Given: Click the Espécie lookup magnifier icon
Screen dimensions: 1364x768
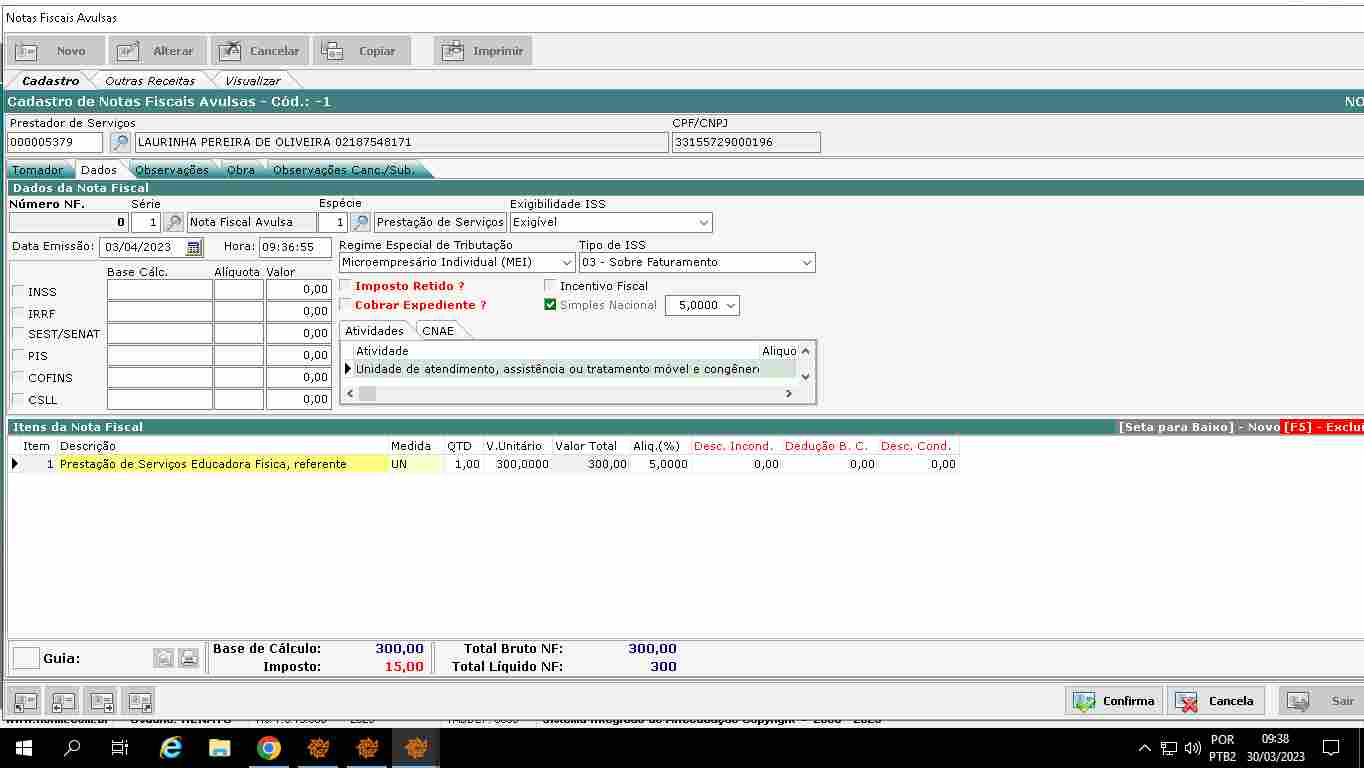Looking at the screenshot, I should (x=360, y=222).
